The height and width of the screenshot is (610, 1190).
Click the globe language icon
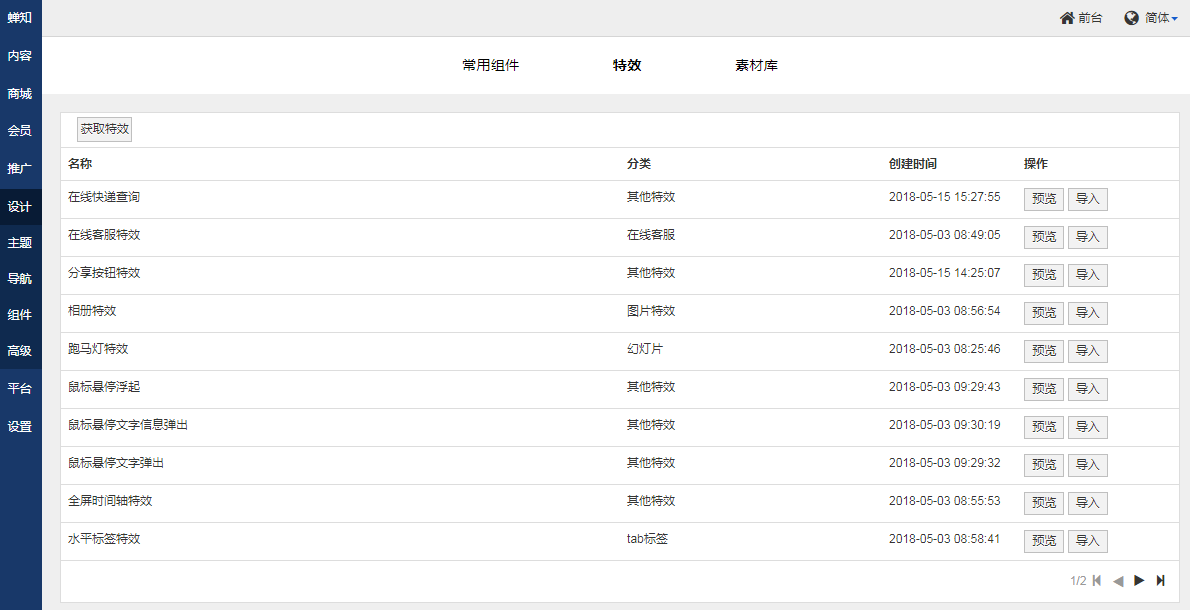click(x=1132, y=18)
